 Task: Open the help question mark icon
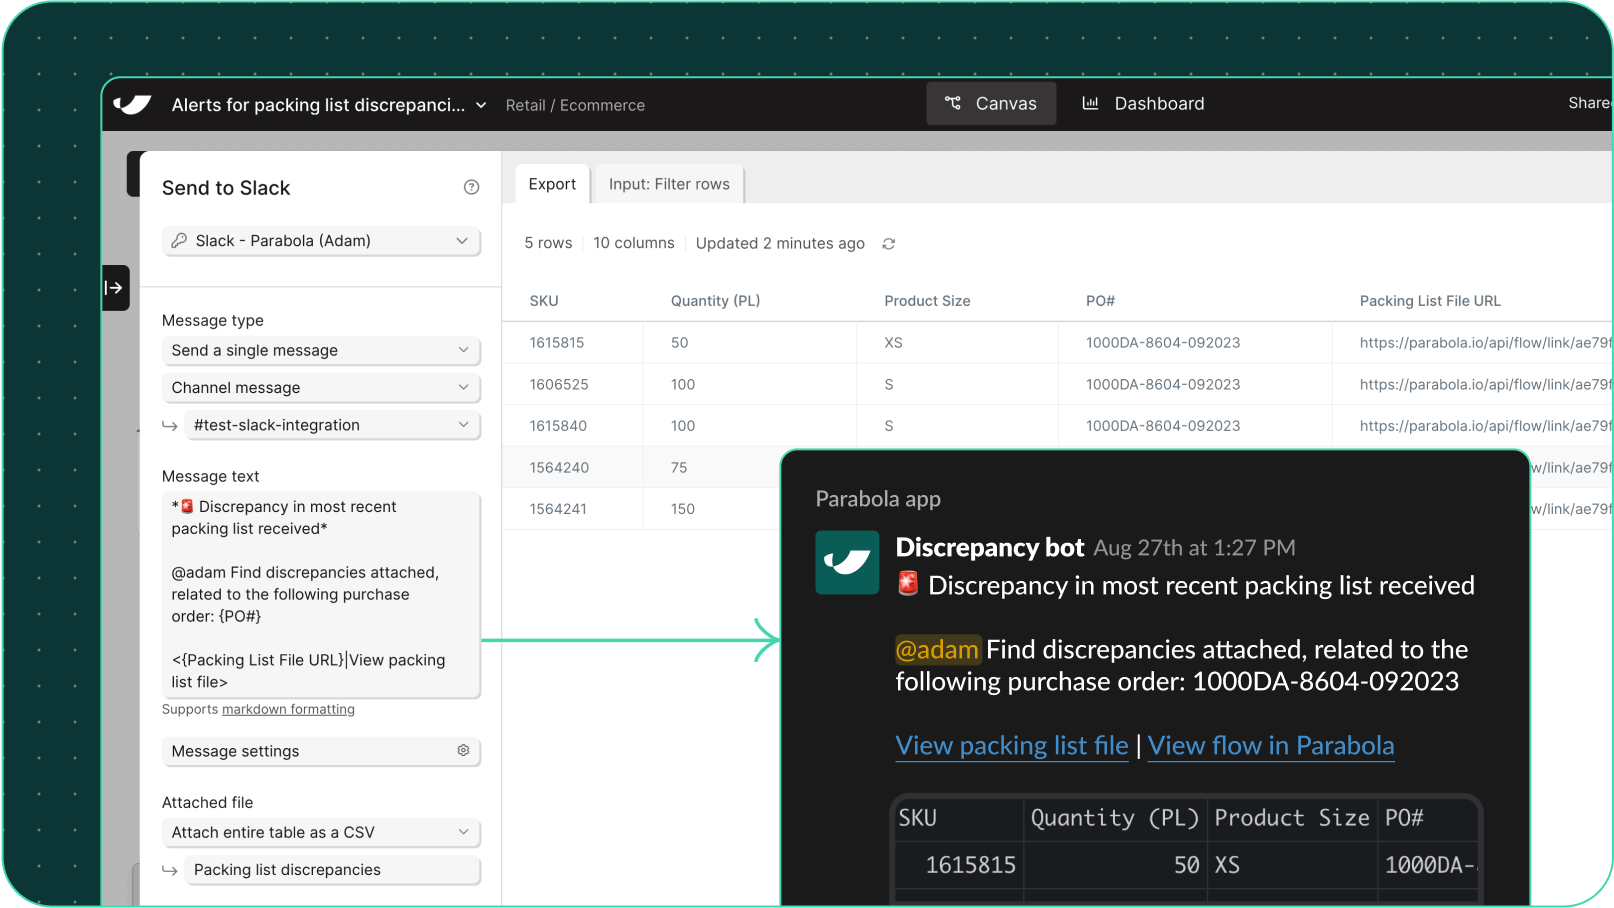[472, 187]
